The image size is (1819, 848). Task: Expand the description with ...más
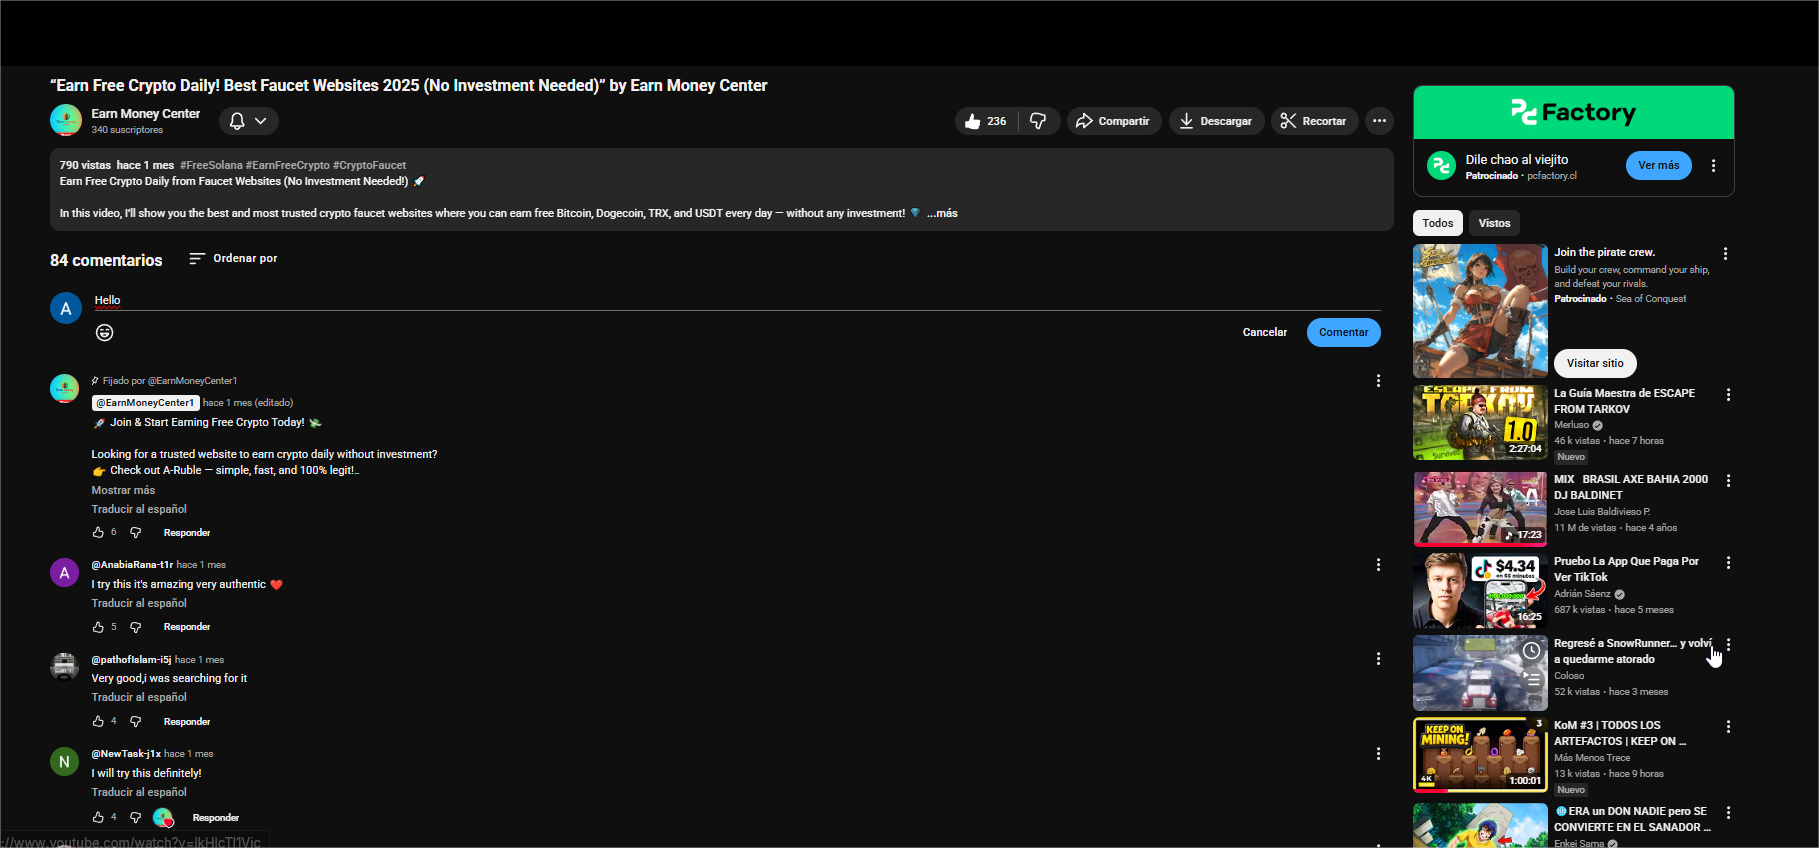coord(942,213)
